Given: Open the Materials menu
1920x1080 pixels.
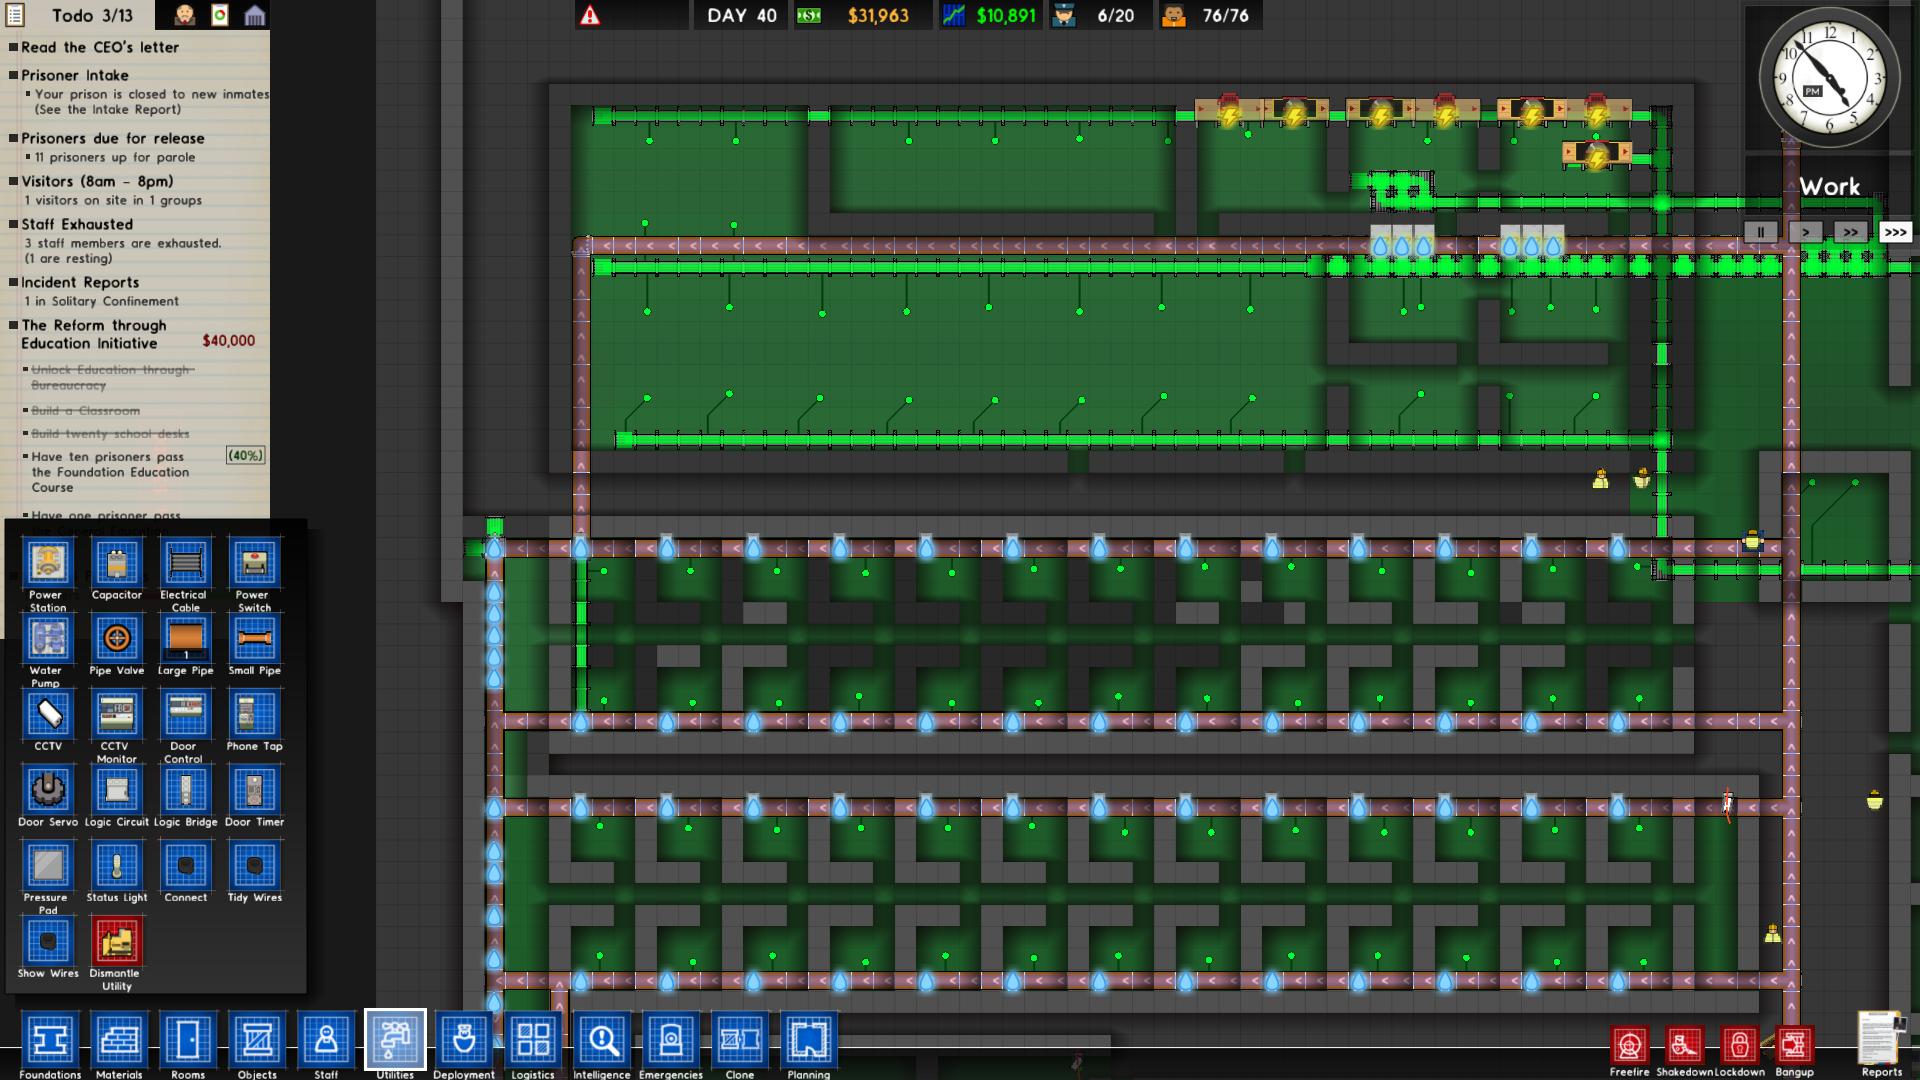Looking at the screenshot, I should [x=119, y=1041].
